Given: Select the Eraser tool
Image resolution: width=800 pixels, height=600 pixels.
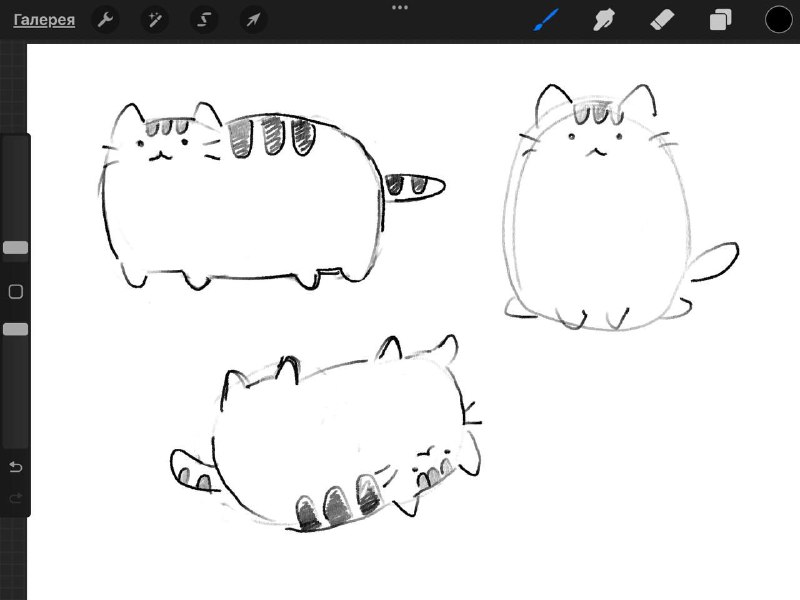Looking at the screenshot, I should (662, 20).
